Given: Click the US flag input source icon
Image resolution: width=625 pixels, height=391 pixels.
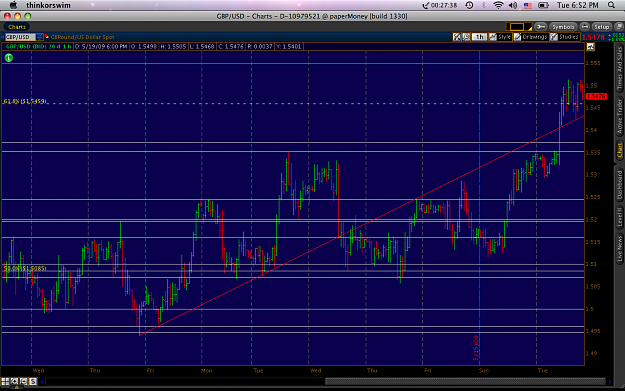Looking at the screenshot, I should 528,5.
